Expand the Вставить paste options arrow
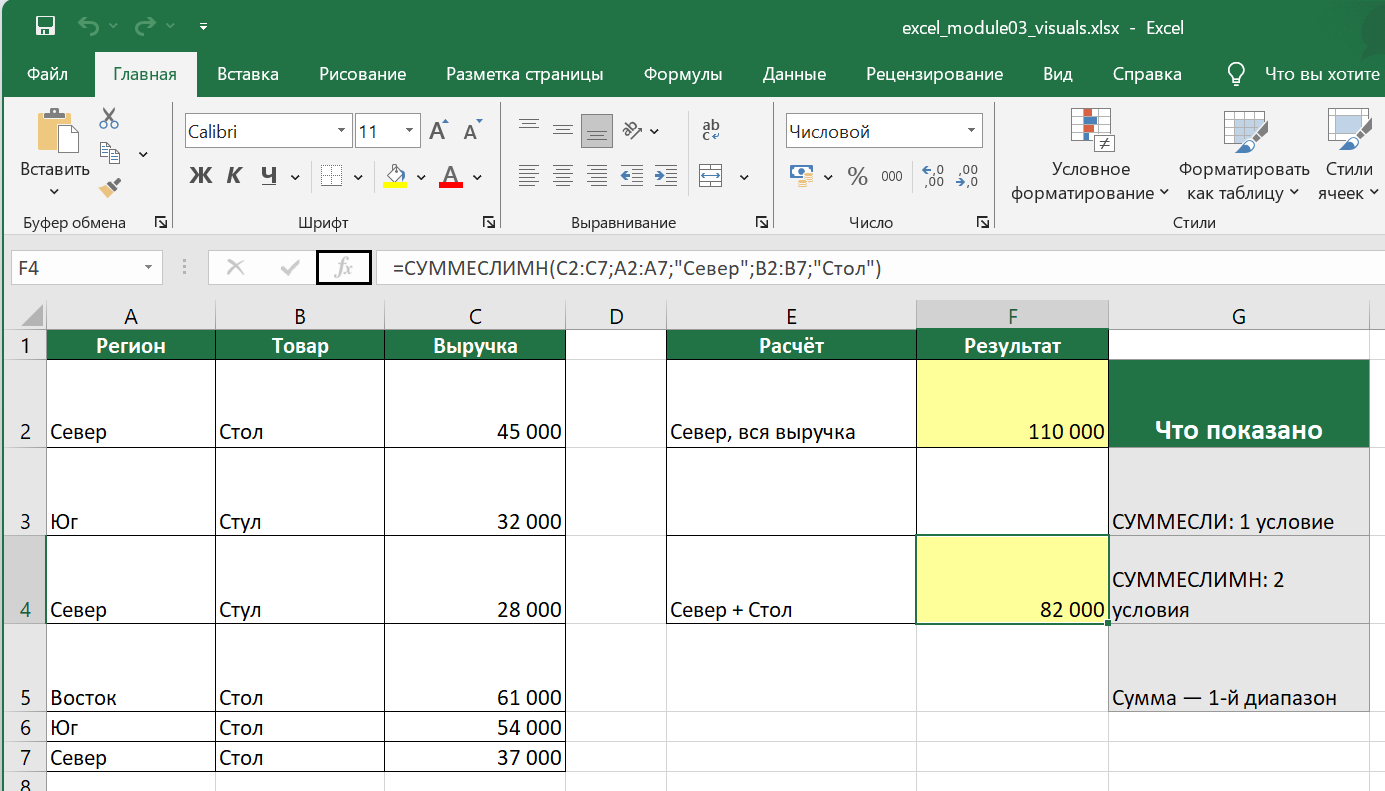The height and width of the screenshot is (791, 1385). [54, 192]
